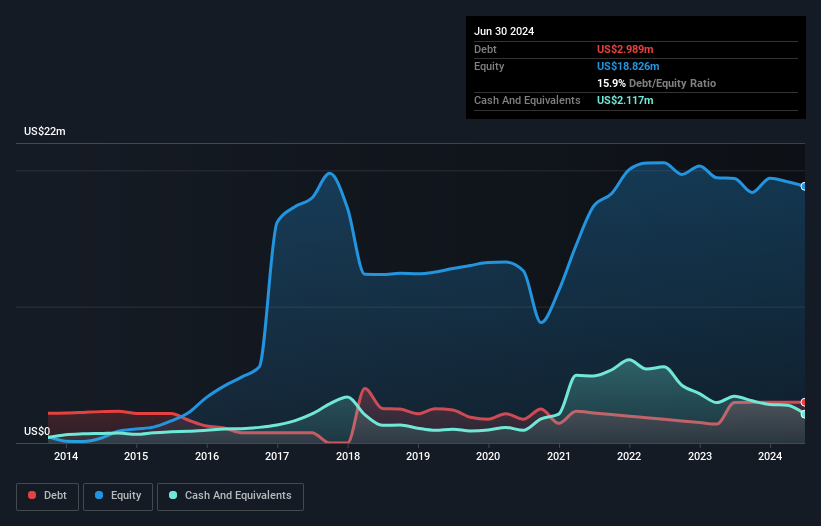
Task: Click the 2019 x-axis label
Action: pos(418,456)
